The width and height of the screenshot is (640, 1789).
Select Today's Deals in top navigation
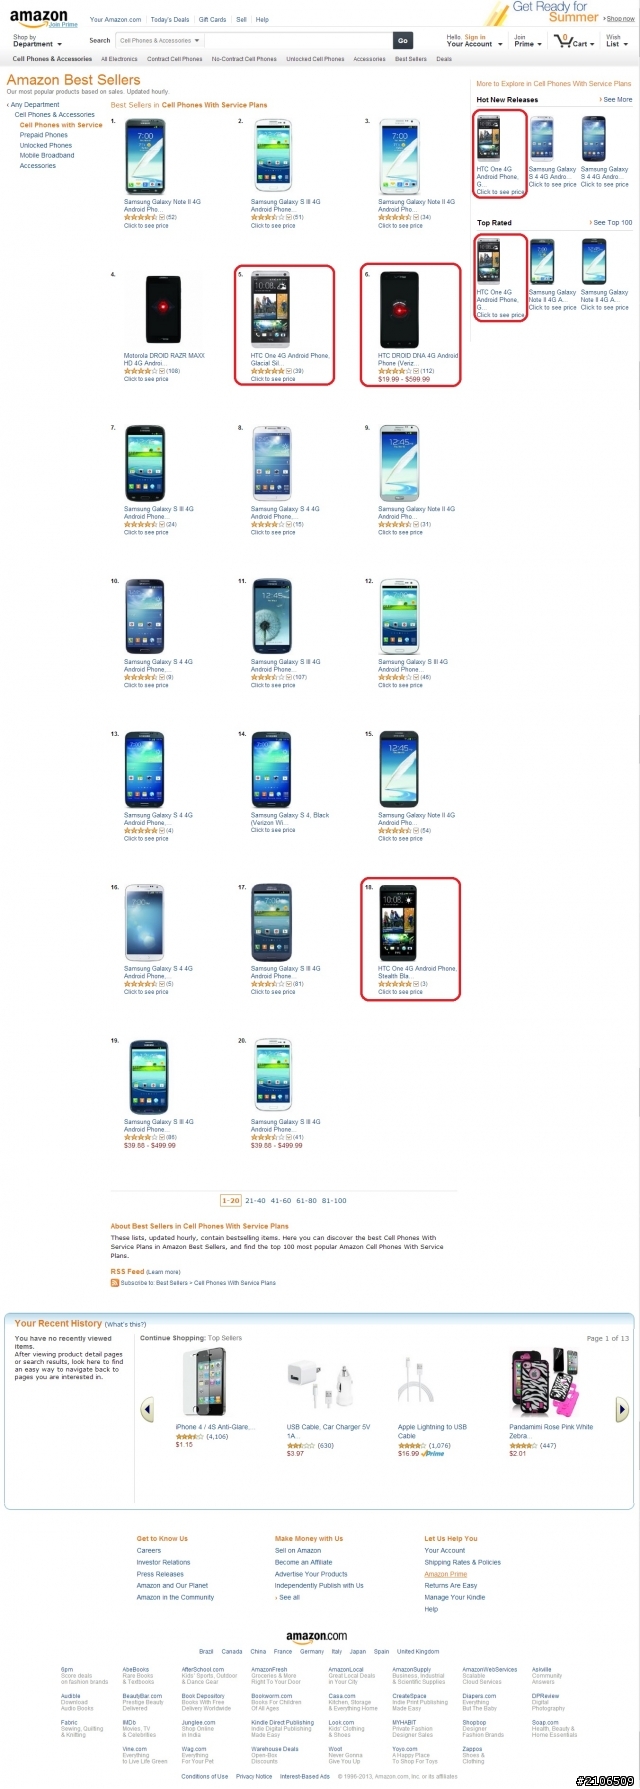pyautogui.click(x=170, y=19)
